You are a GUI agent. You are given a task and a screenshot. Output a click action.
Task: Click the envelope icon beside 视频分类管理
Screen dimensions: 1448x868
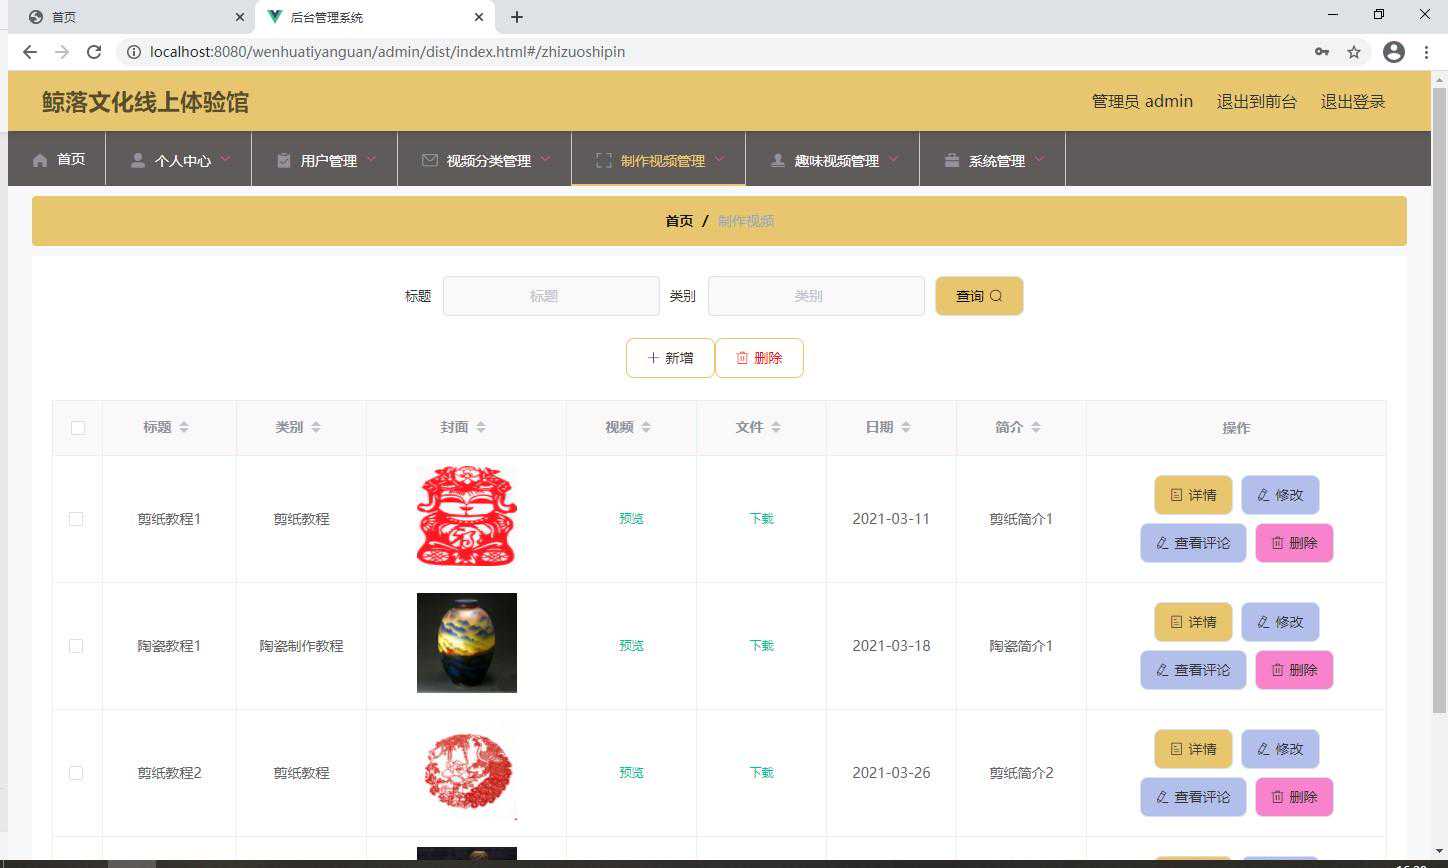click(x=430, y=160)
